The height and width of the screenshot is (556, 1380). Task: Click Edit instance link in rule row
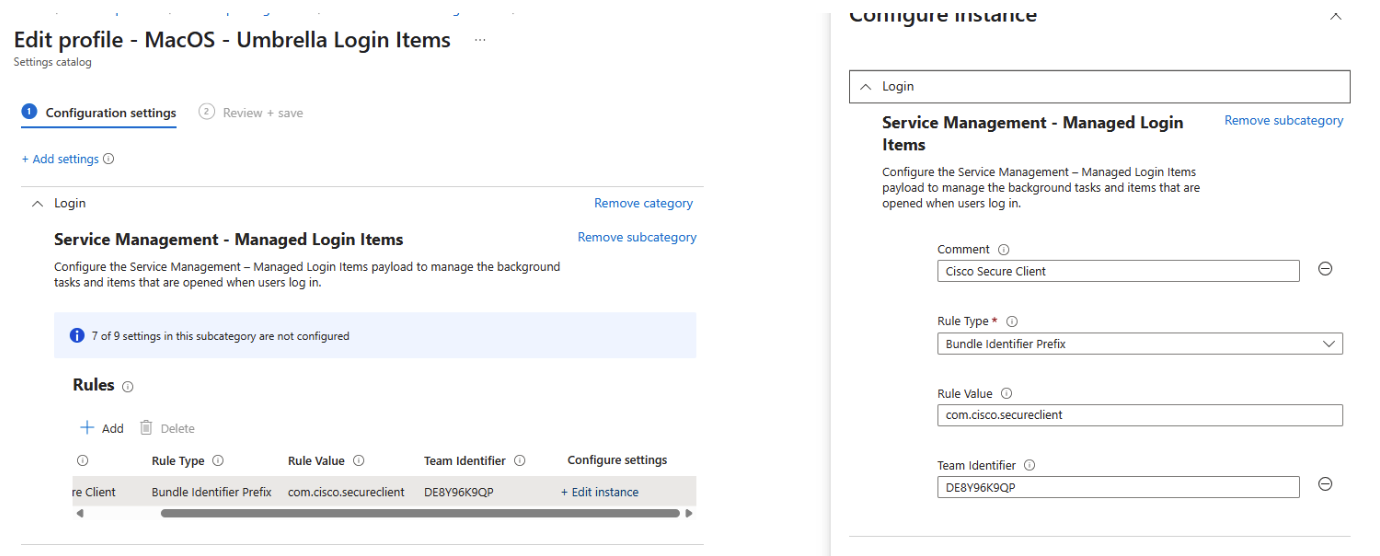pyautogui.click(x=600, y=492)
